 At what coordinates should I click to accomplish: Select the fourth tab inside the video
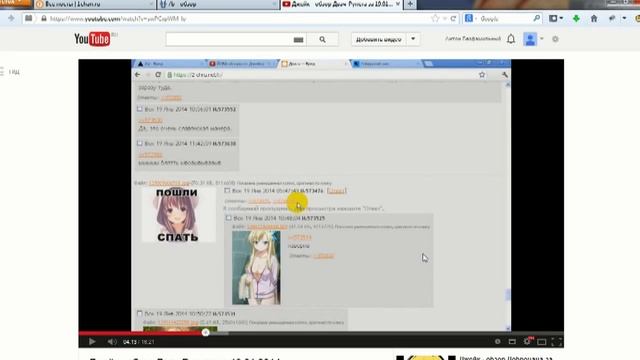pyautogui.click(x=386, y=64)
